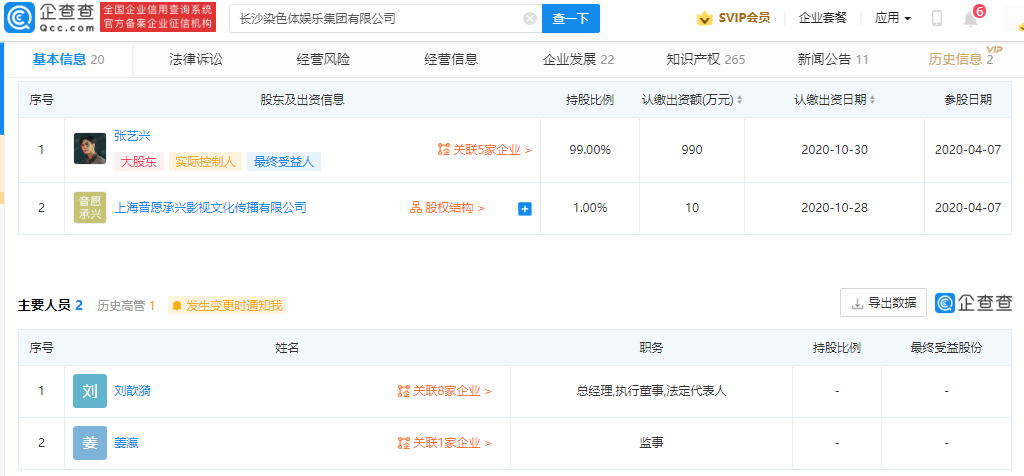Click the 主要人员 2 section heading

(x=50, y=305)
